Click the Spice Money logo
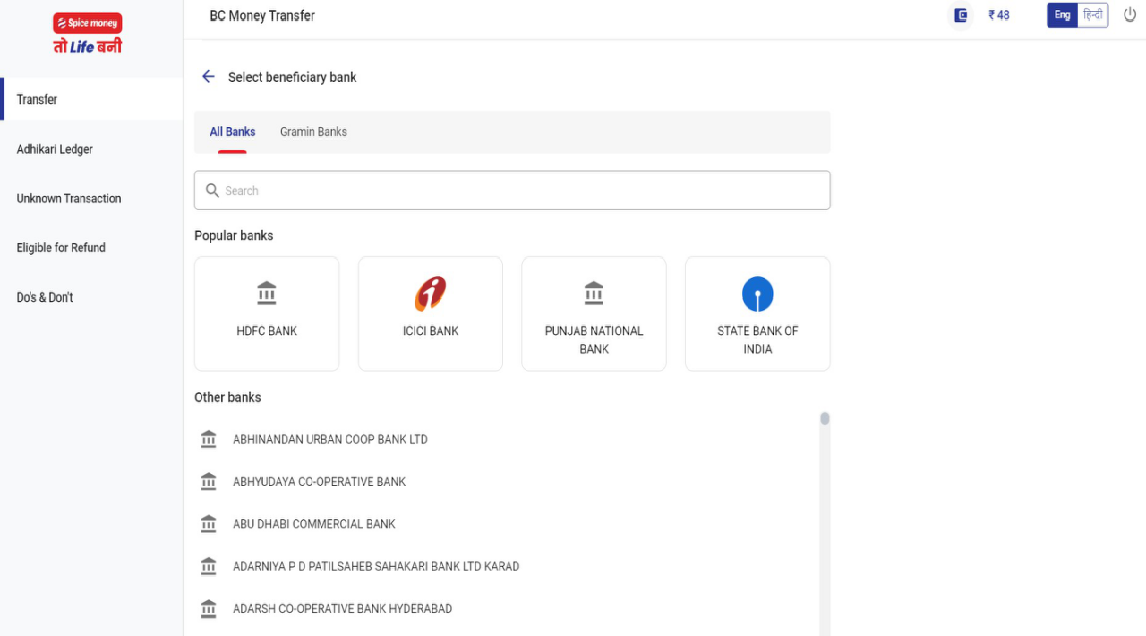Image resolution: width=1146 pixels, height=636 pixels. [87, 34]
